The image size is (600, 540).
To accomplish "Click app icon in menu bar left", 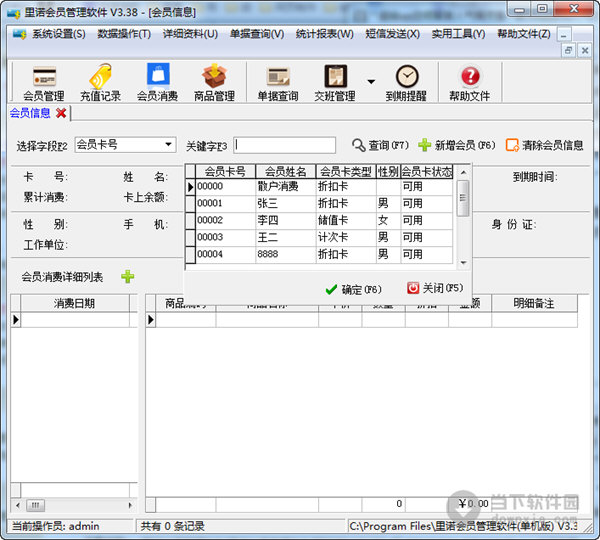I will tap(19, 34).
